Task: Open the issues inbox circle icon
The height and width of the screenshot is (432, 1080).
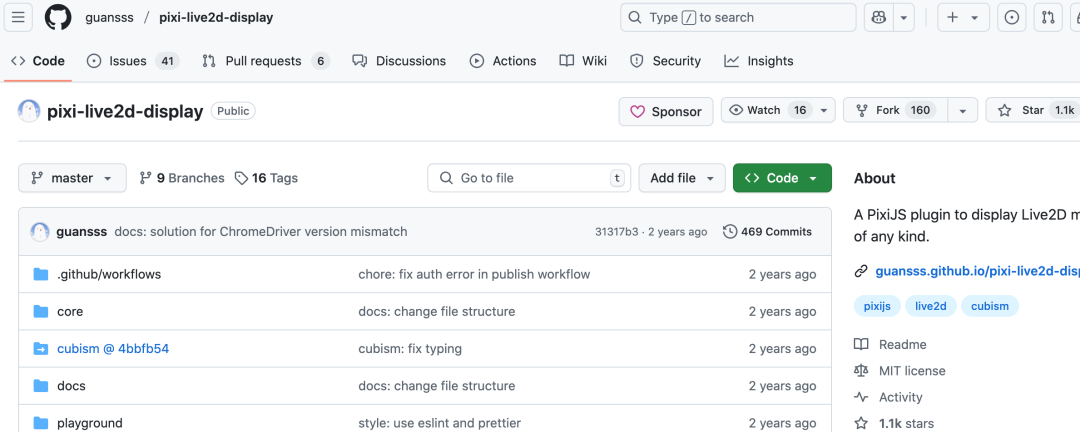Action: 1011,18
